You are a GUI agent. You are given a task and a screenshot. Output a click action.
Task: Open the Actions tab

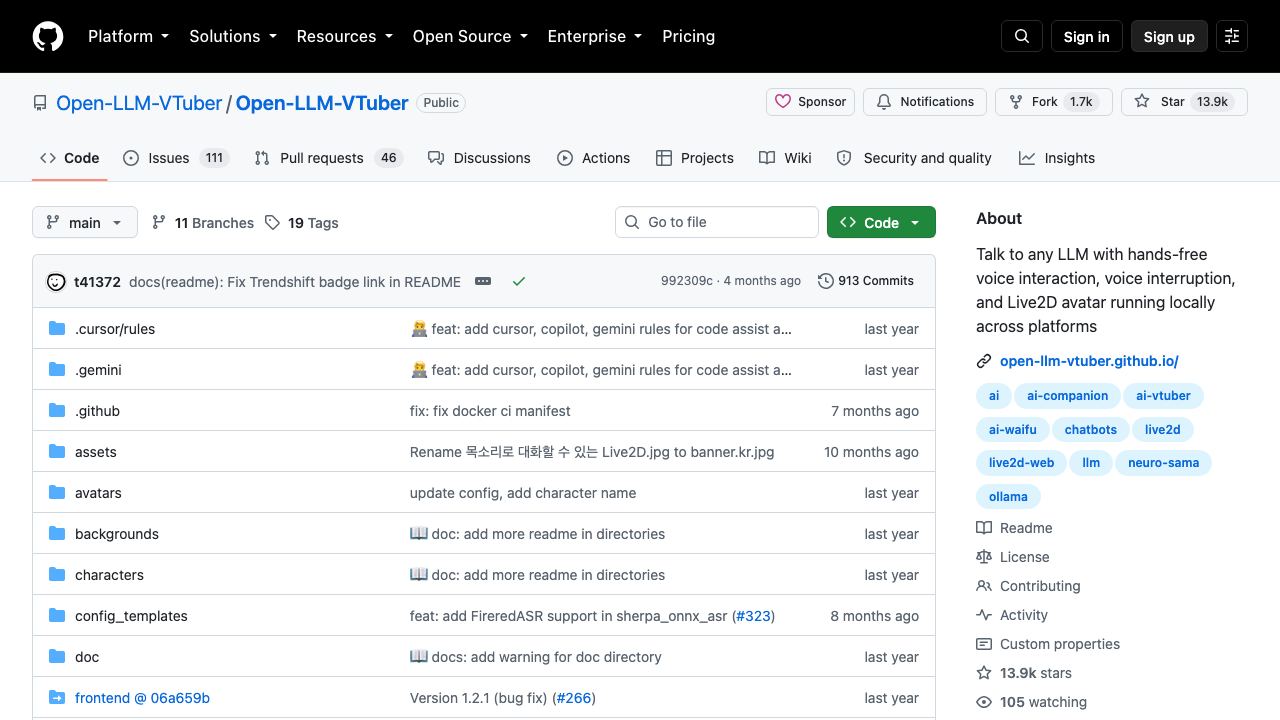(594, 158)
